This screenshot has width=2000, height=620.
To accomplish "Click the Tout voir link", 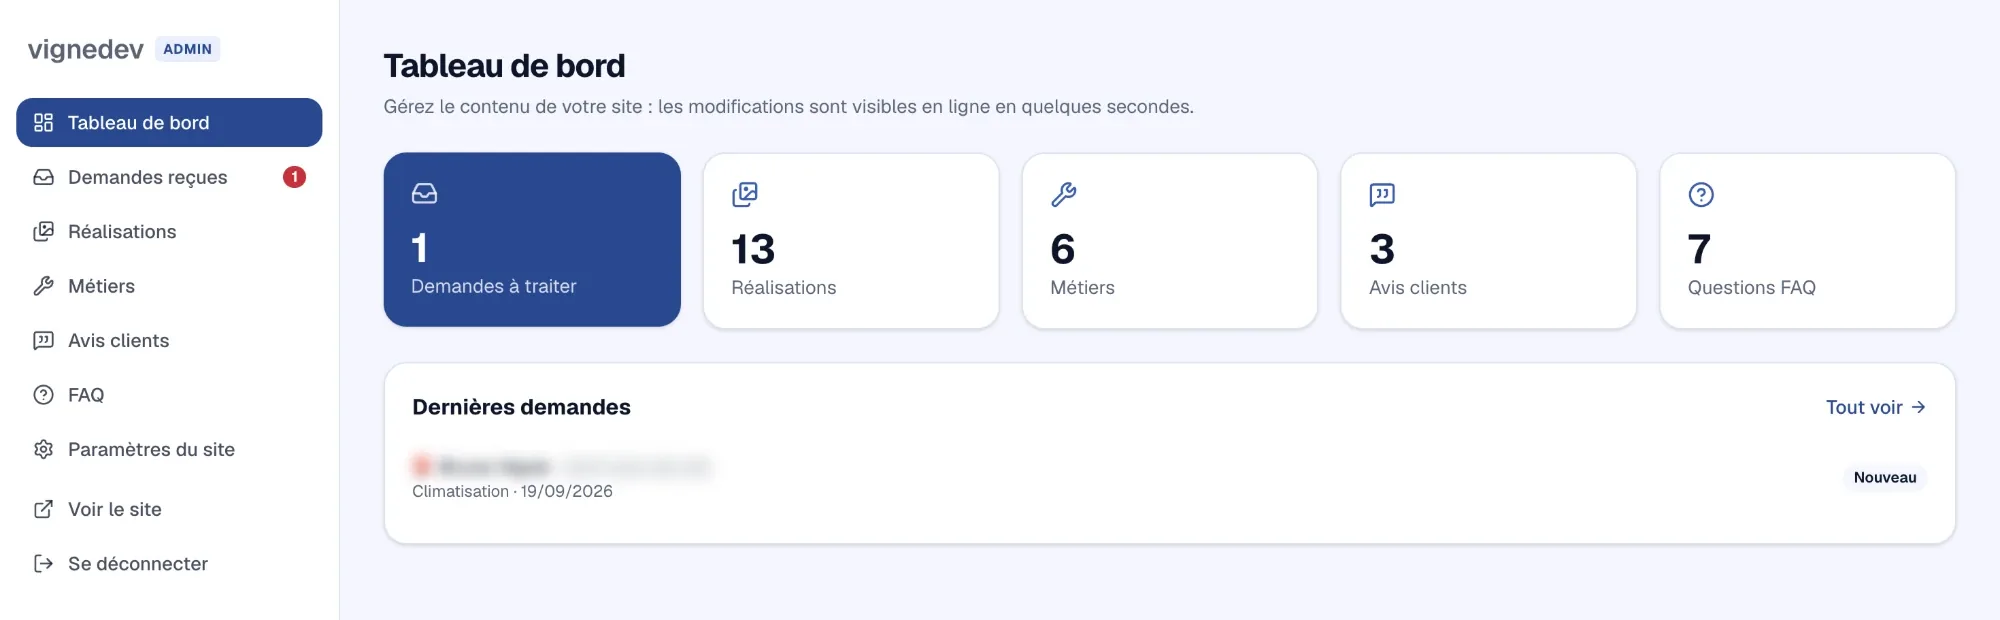I will (x=1876, y=407).
